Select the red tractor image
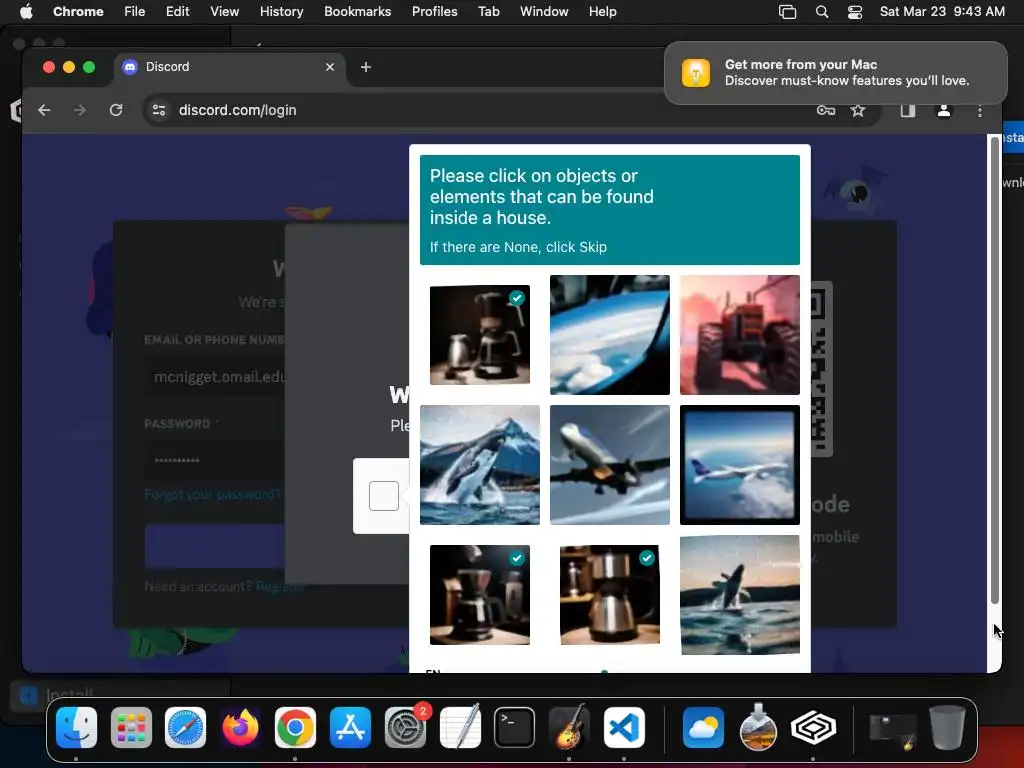This screenshot has width=1024, height=768. click(x=739, y=335)
